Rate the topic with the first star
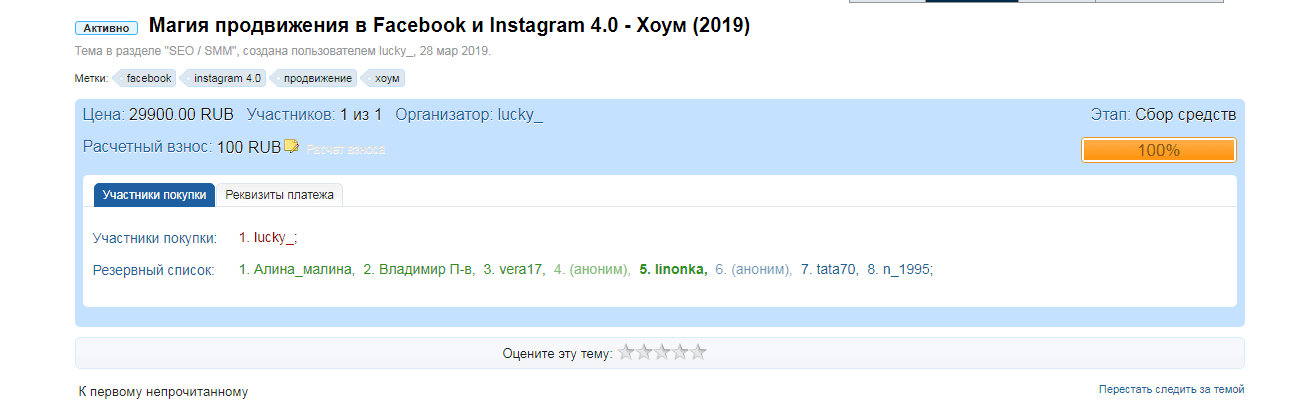The image size is (1311, 417). pos(626,352)
